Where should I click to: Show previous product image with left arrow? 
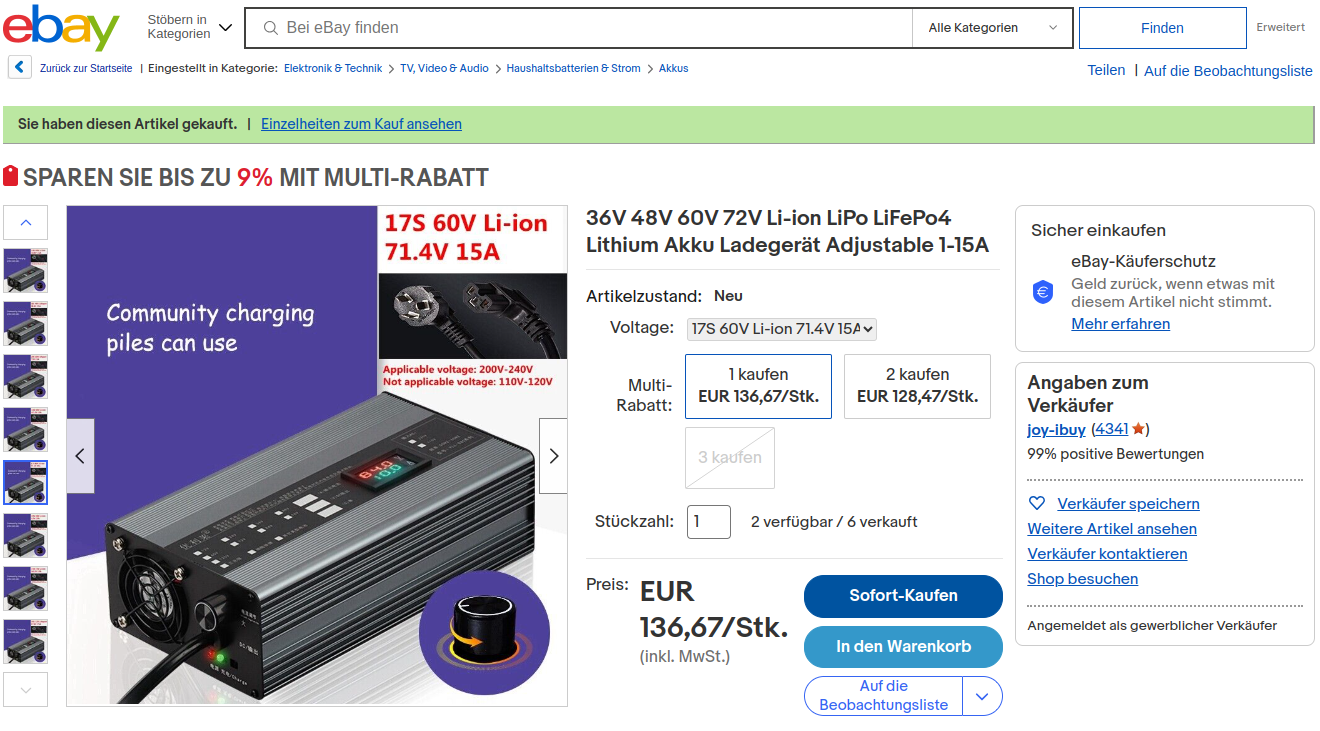click(x=80, y=456)
